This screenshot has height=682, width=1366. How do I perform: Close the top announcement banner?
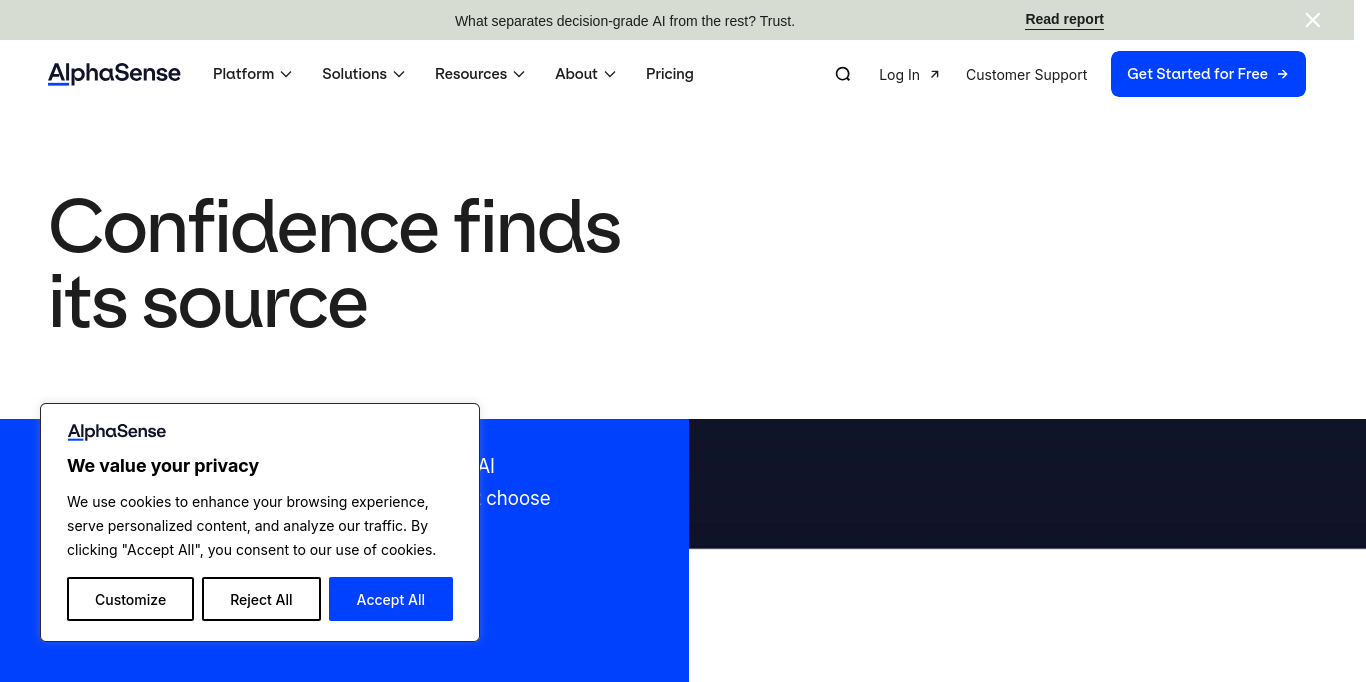click(1313, 20)
